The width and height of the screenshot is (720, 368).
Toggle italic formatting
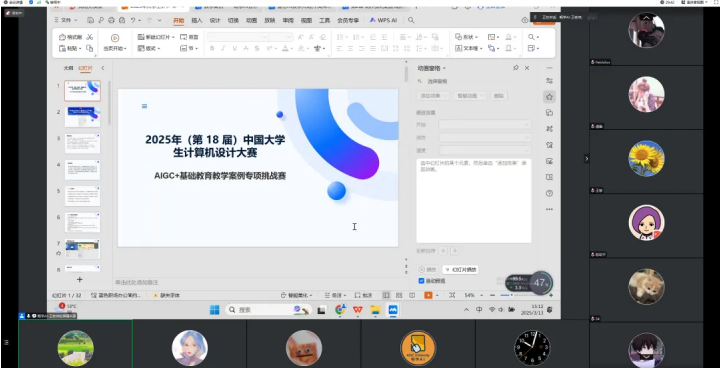pos(223,48)
